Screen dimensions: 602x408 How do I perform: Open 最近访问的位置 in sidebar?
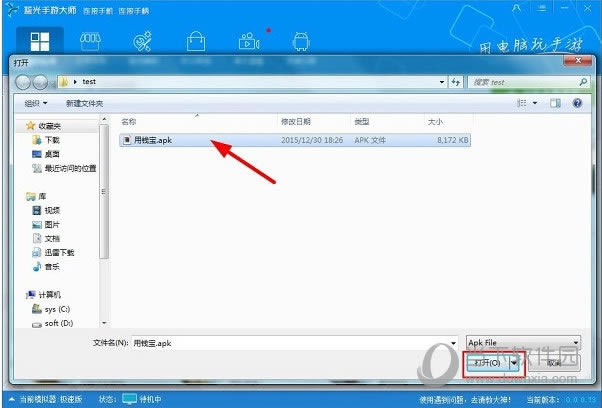(64, 168)
